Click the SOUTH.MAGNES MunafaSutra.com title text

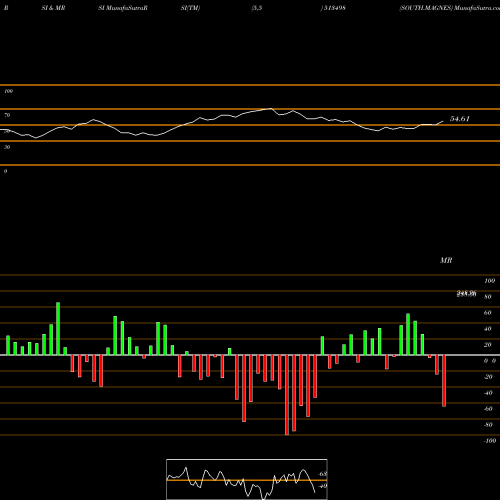click(449, 8)
